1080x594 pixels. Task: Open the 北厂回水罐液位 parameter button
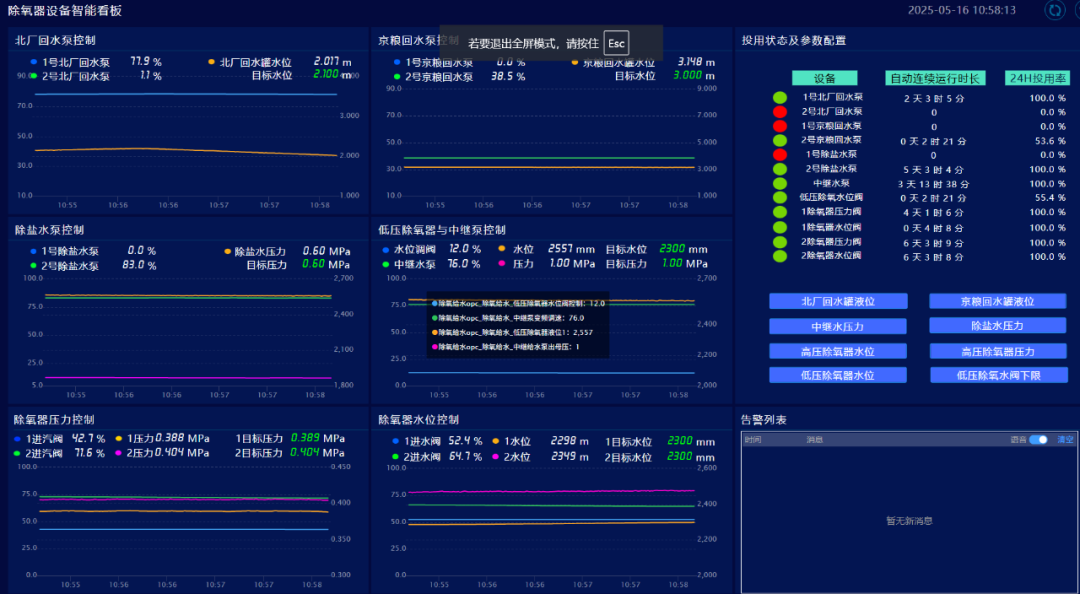838,301
